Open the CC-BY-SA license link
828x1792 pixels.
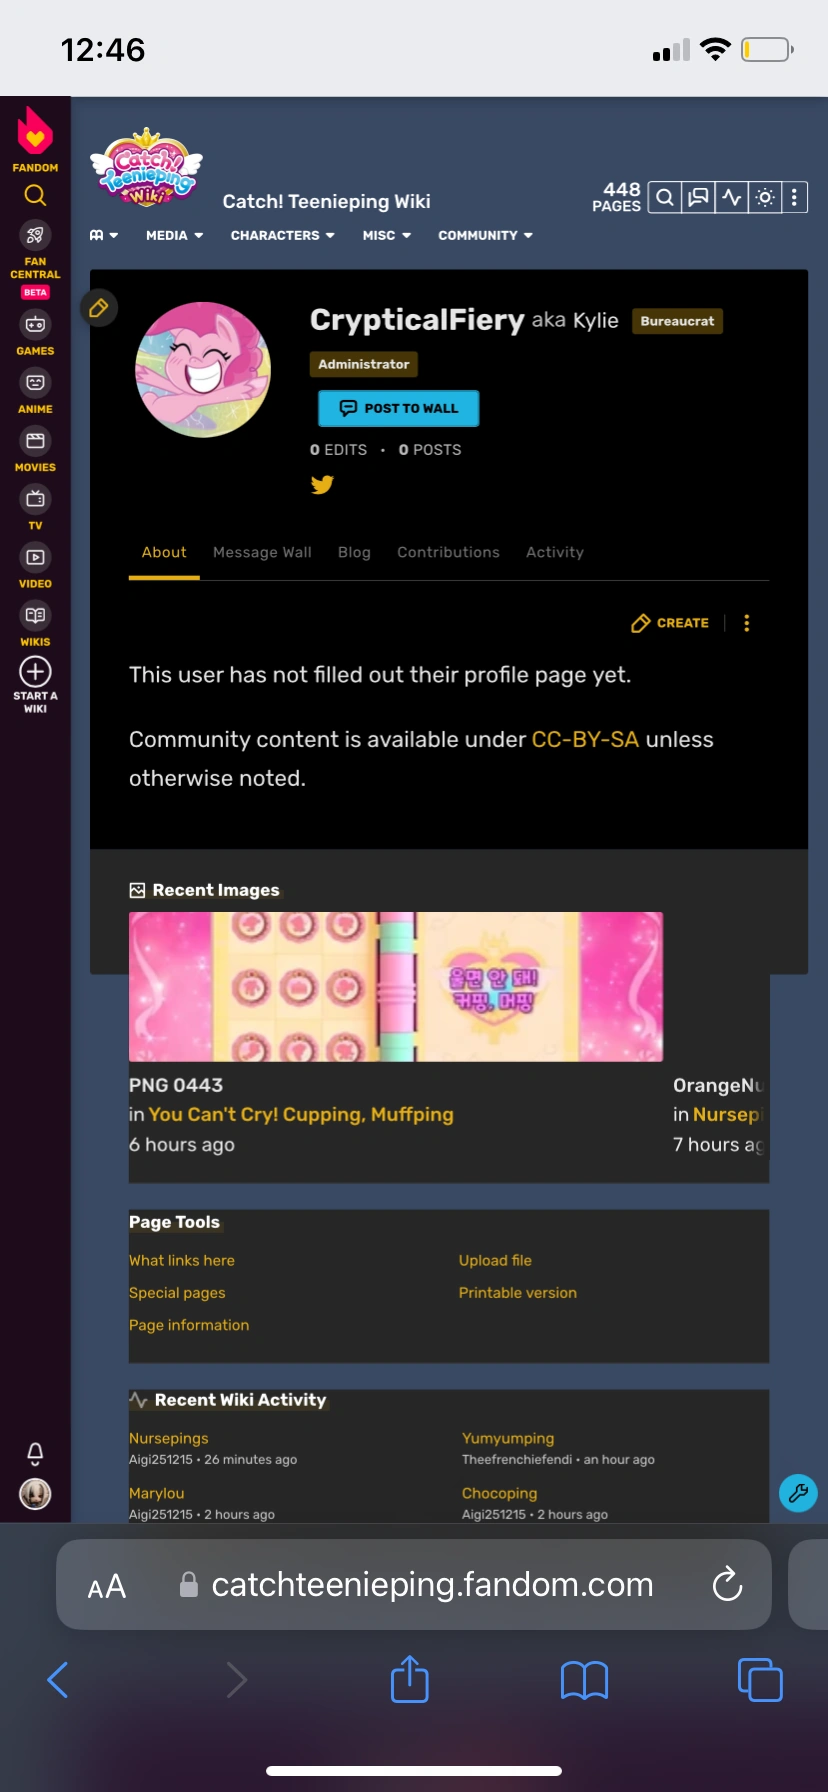[x=585, y=739]
